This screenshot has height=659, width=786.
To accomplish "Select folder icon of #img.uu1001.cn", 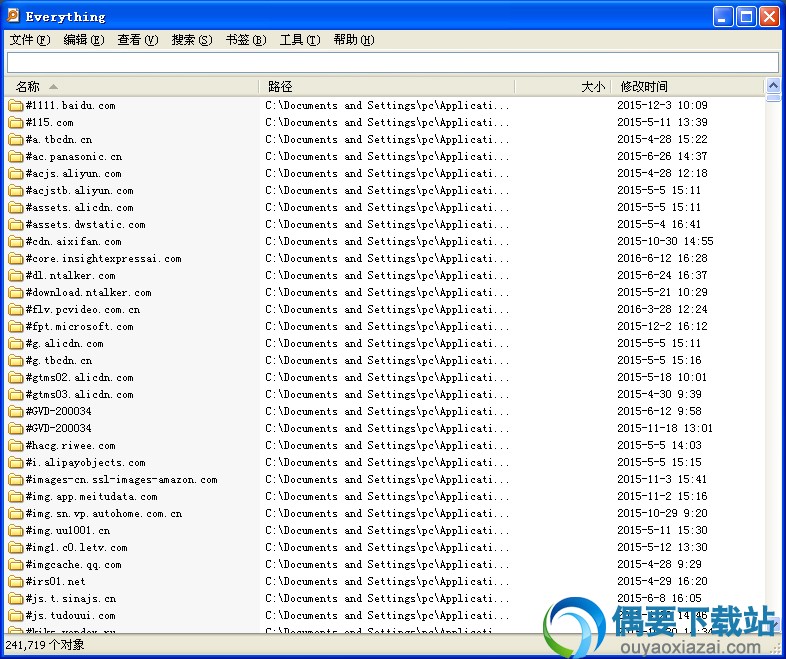I will pos(16,531).
